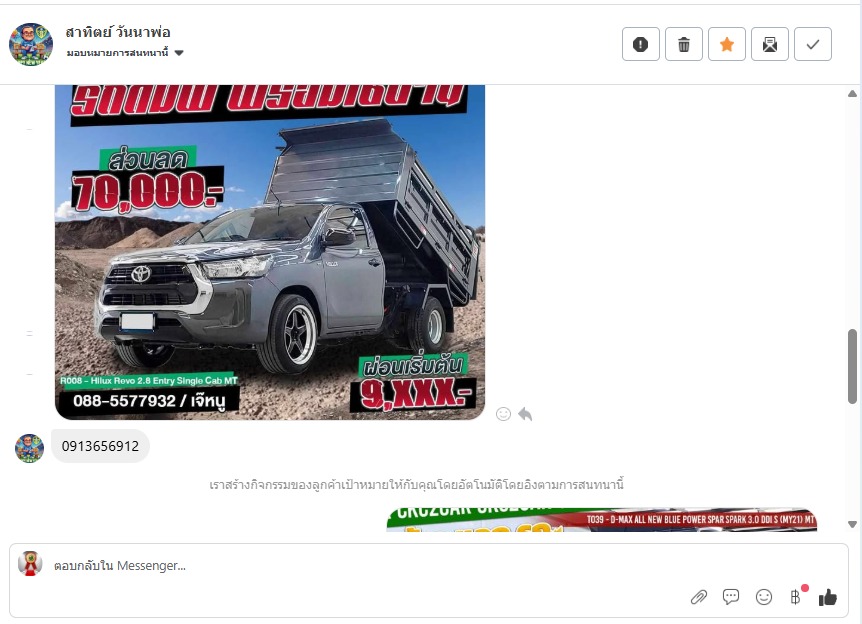Viewport: 862px width, 624px height.
Task: Toggle the orange follow-up star
Action: [727, 44]
